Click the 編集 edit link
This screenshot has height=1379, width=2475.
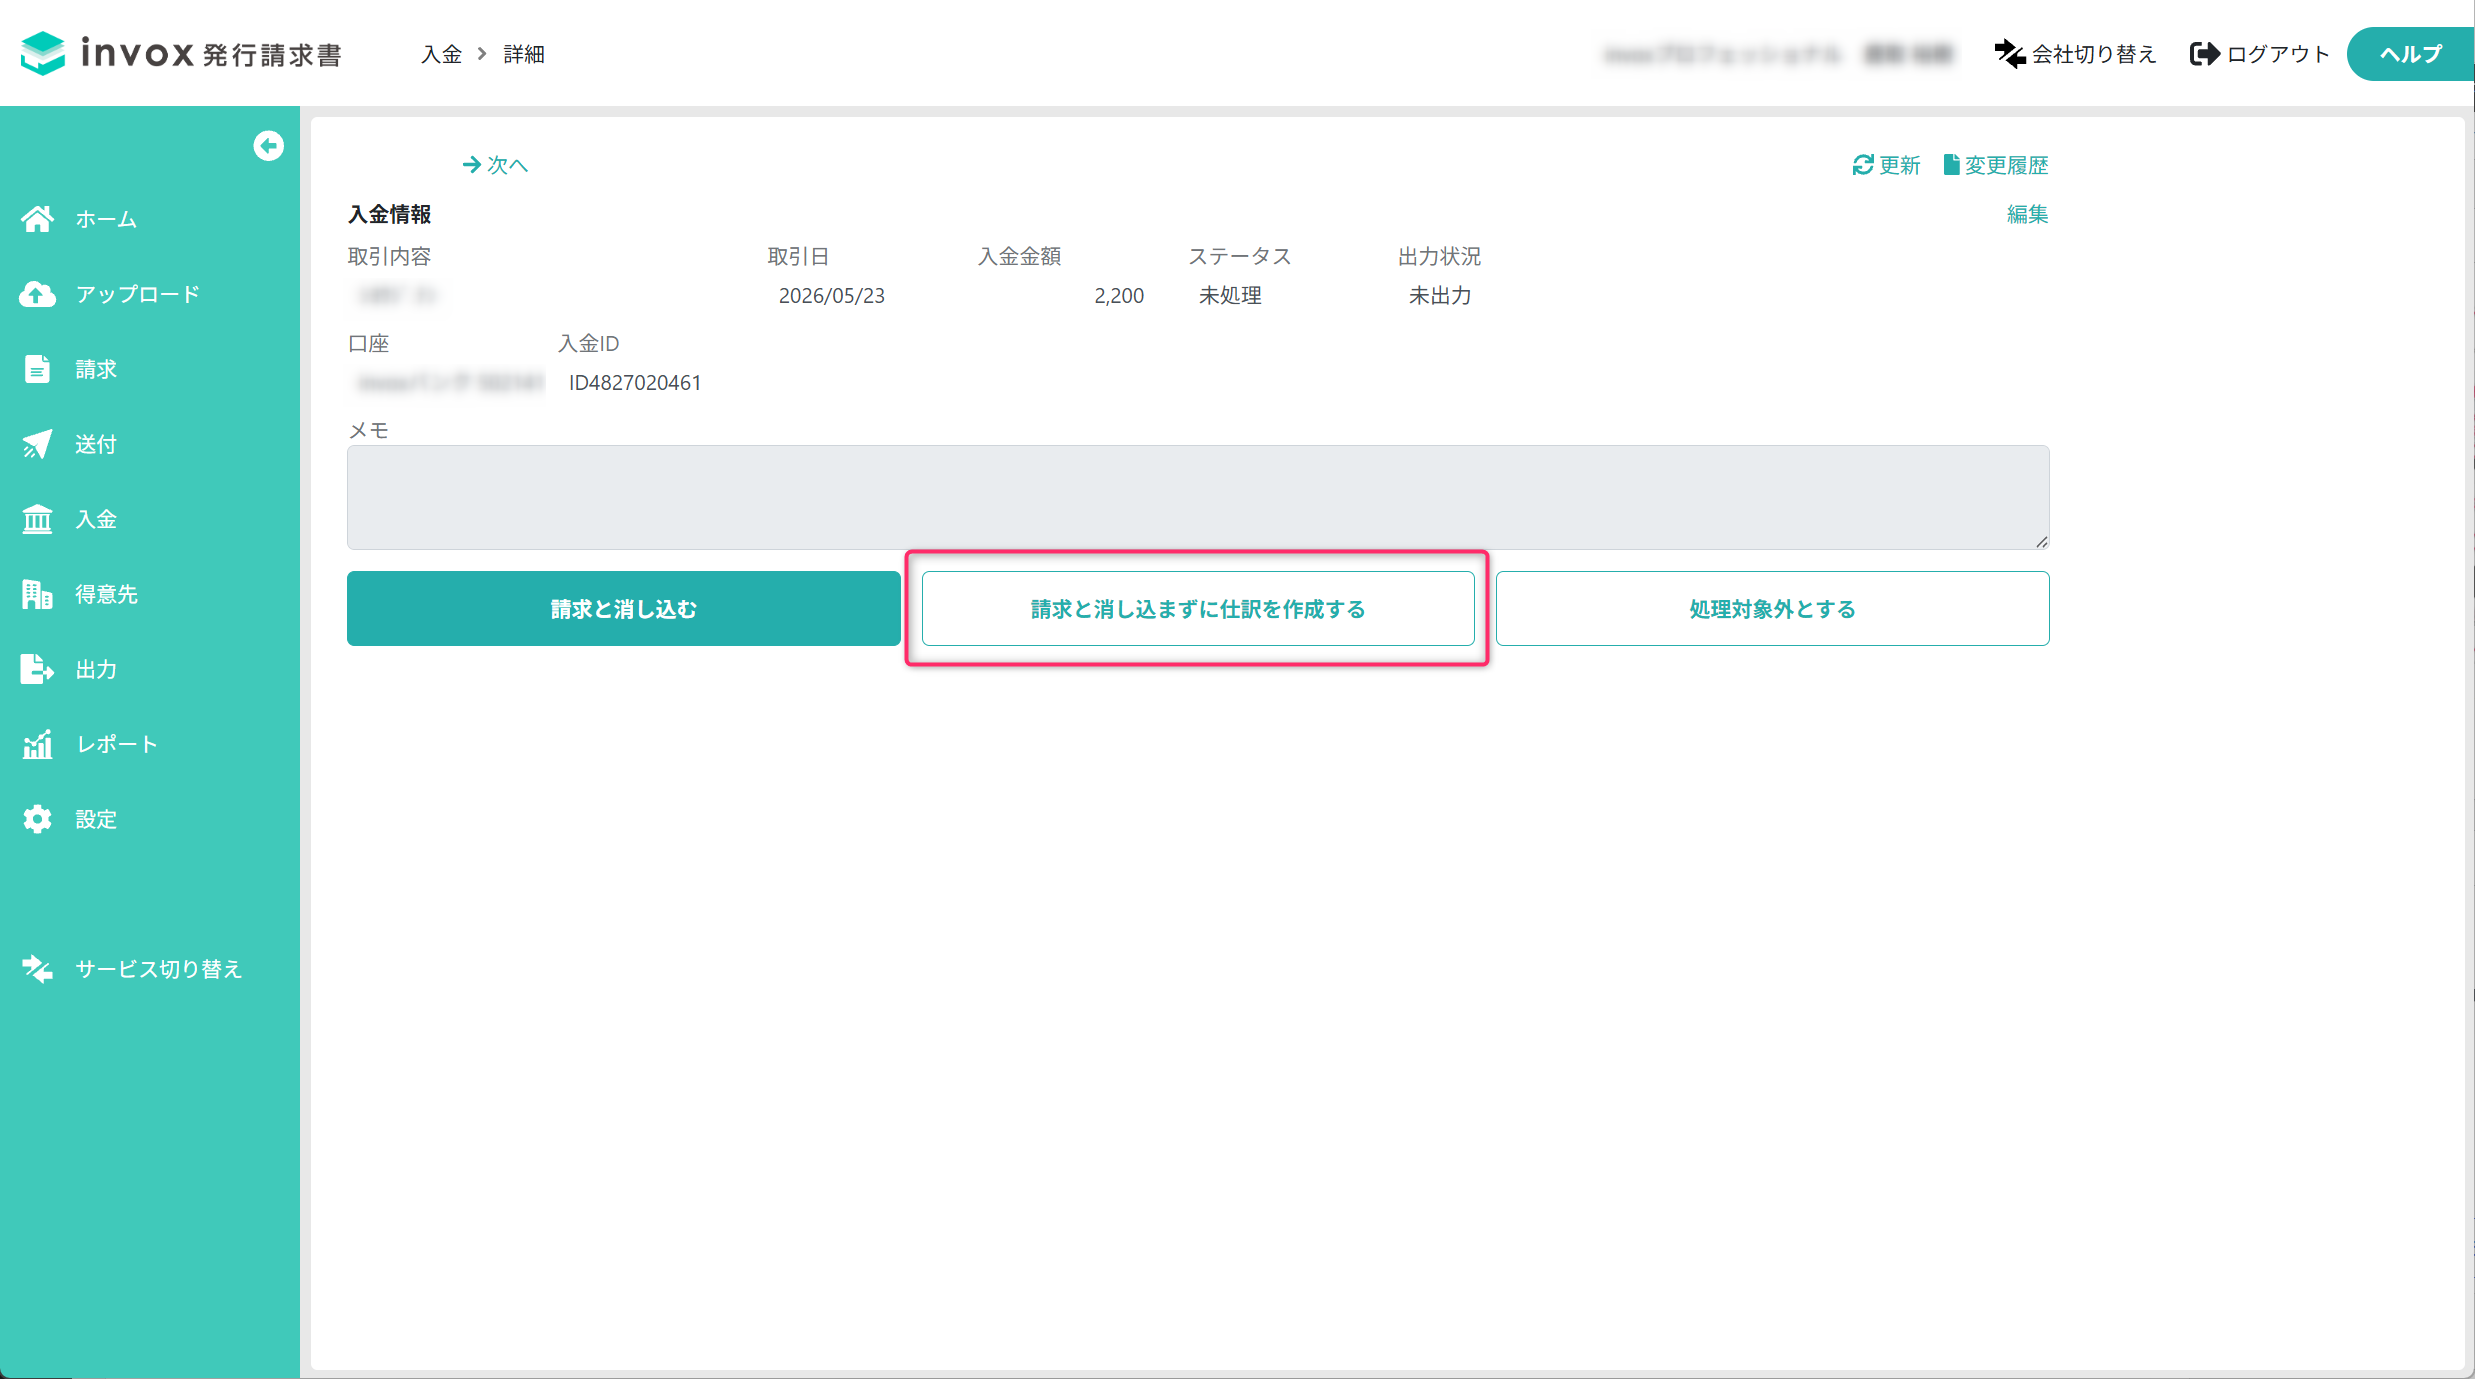click(x=2028, y=214)
